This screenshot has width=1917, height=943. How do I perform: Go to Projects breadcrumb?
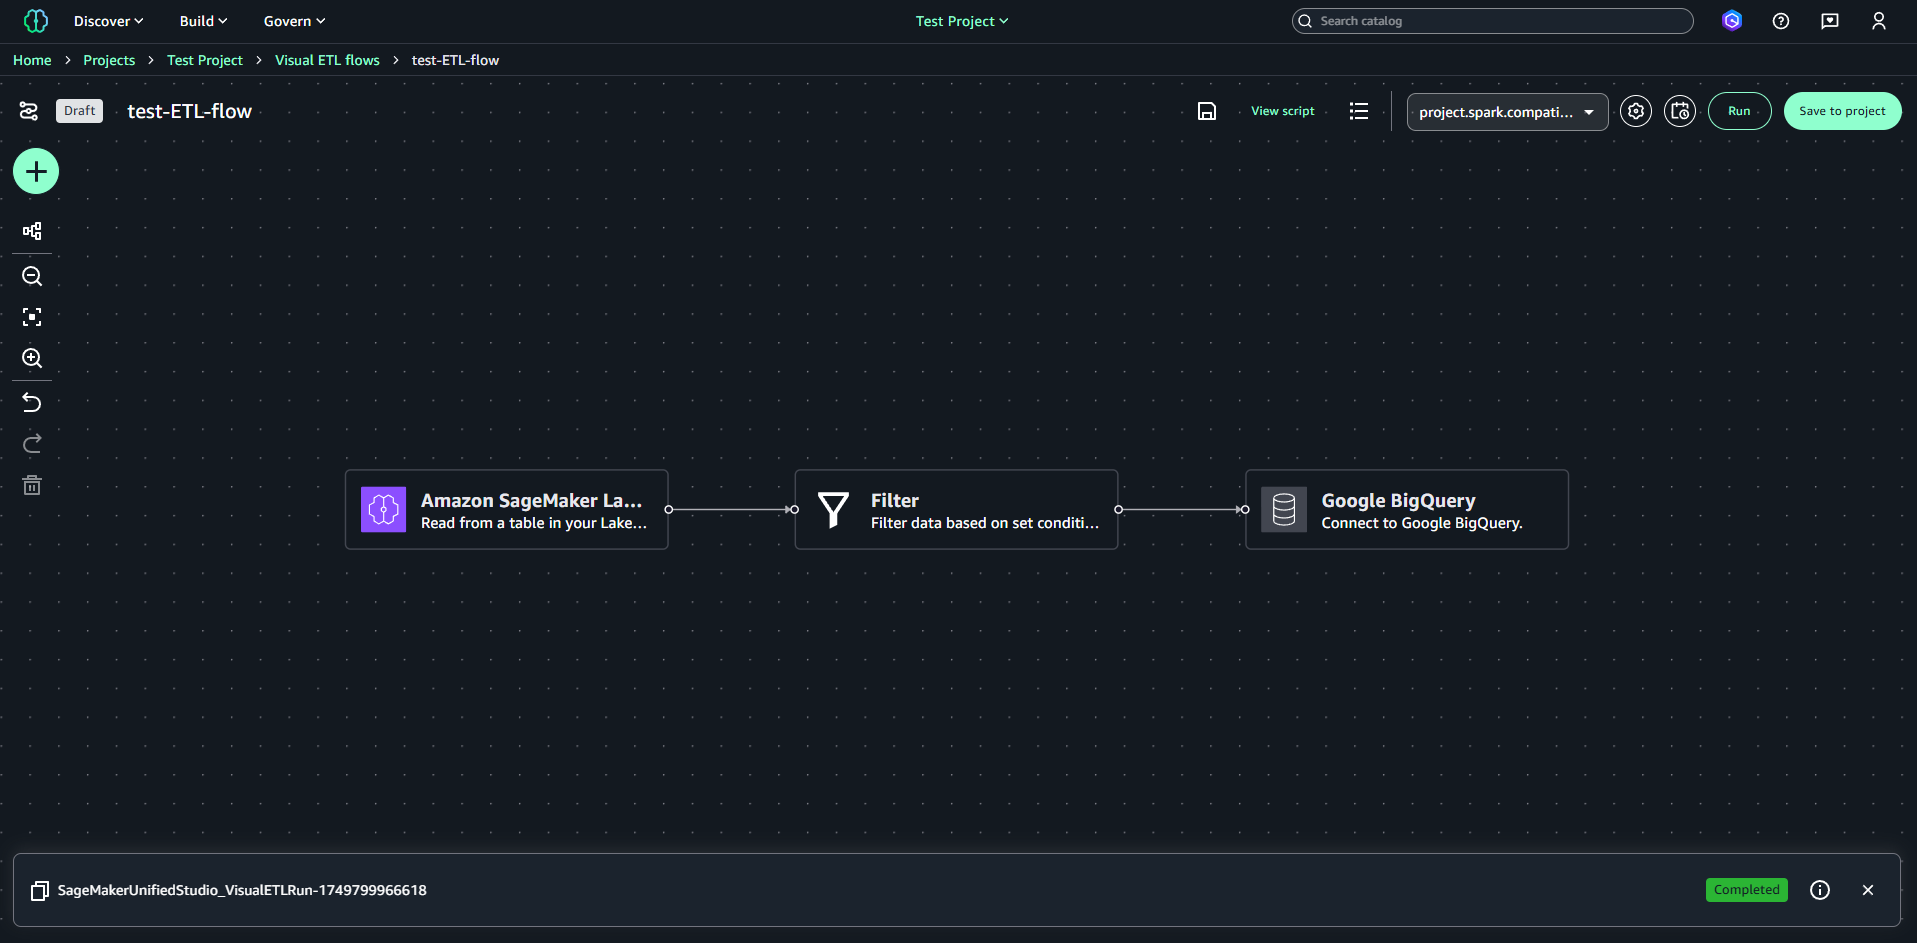(x=109, y=60)
